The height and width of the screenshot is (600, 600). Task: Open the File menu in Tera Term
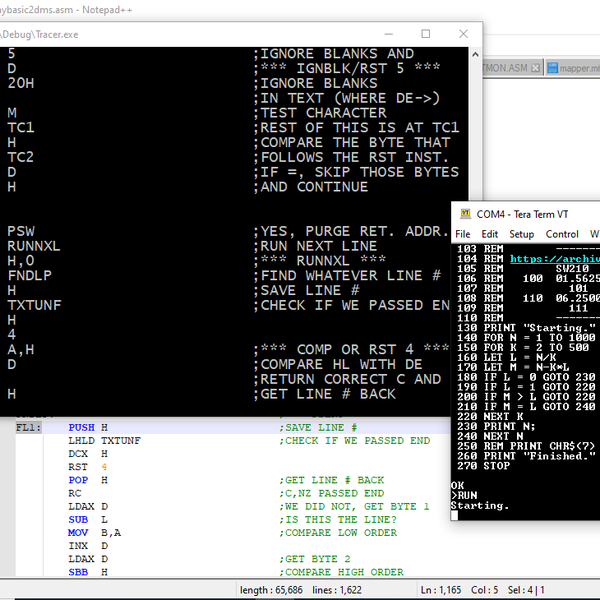(x=463, y=234)
